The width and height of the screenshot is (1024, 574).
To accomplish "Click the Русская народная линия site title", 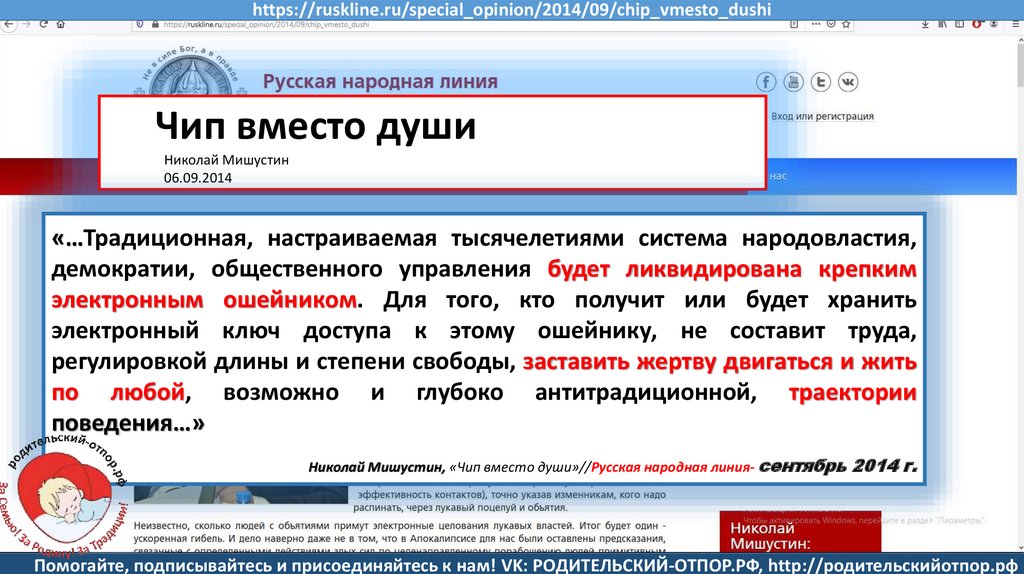I will [380, 82].
